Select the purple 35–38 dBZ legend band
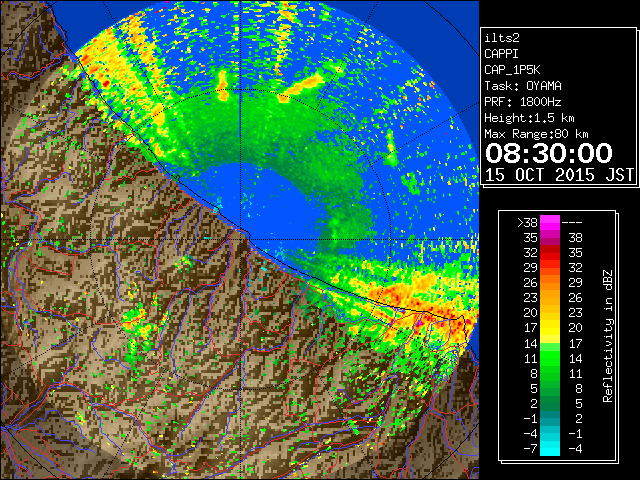This screenshot has height=480, width=640. 550,238
